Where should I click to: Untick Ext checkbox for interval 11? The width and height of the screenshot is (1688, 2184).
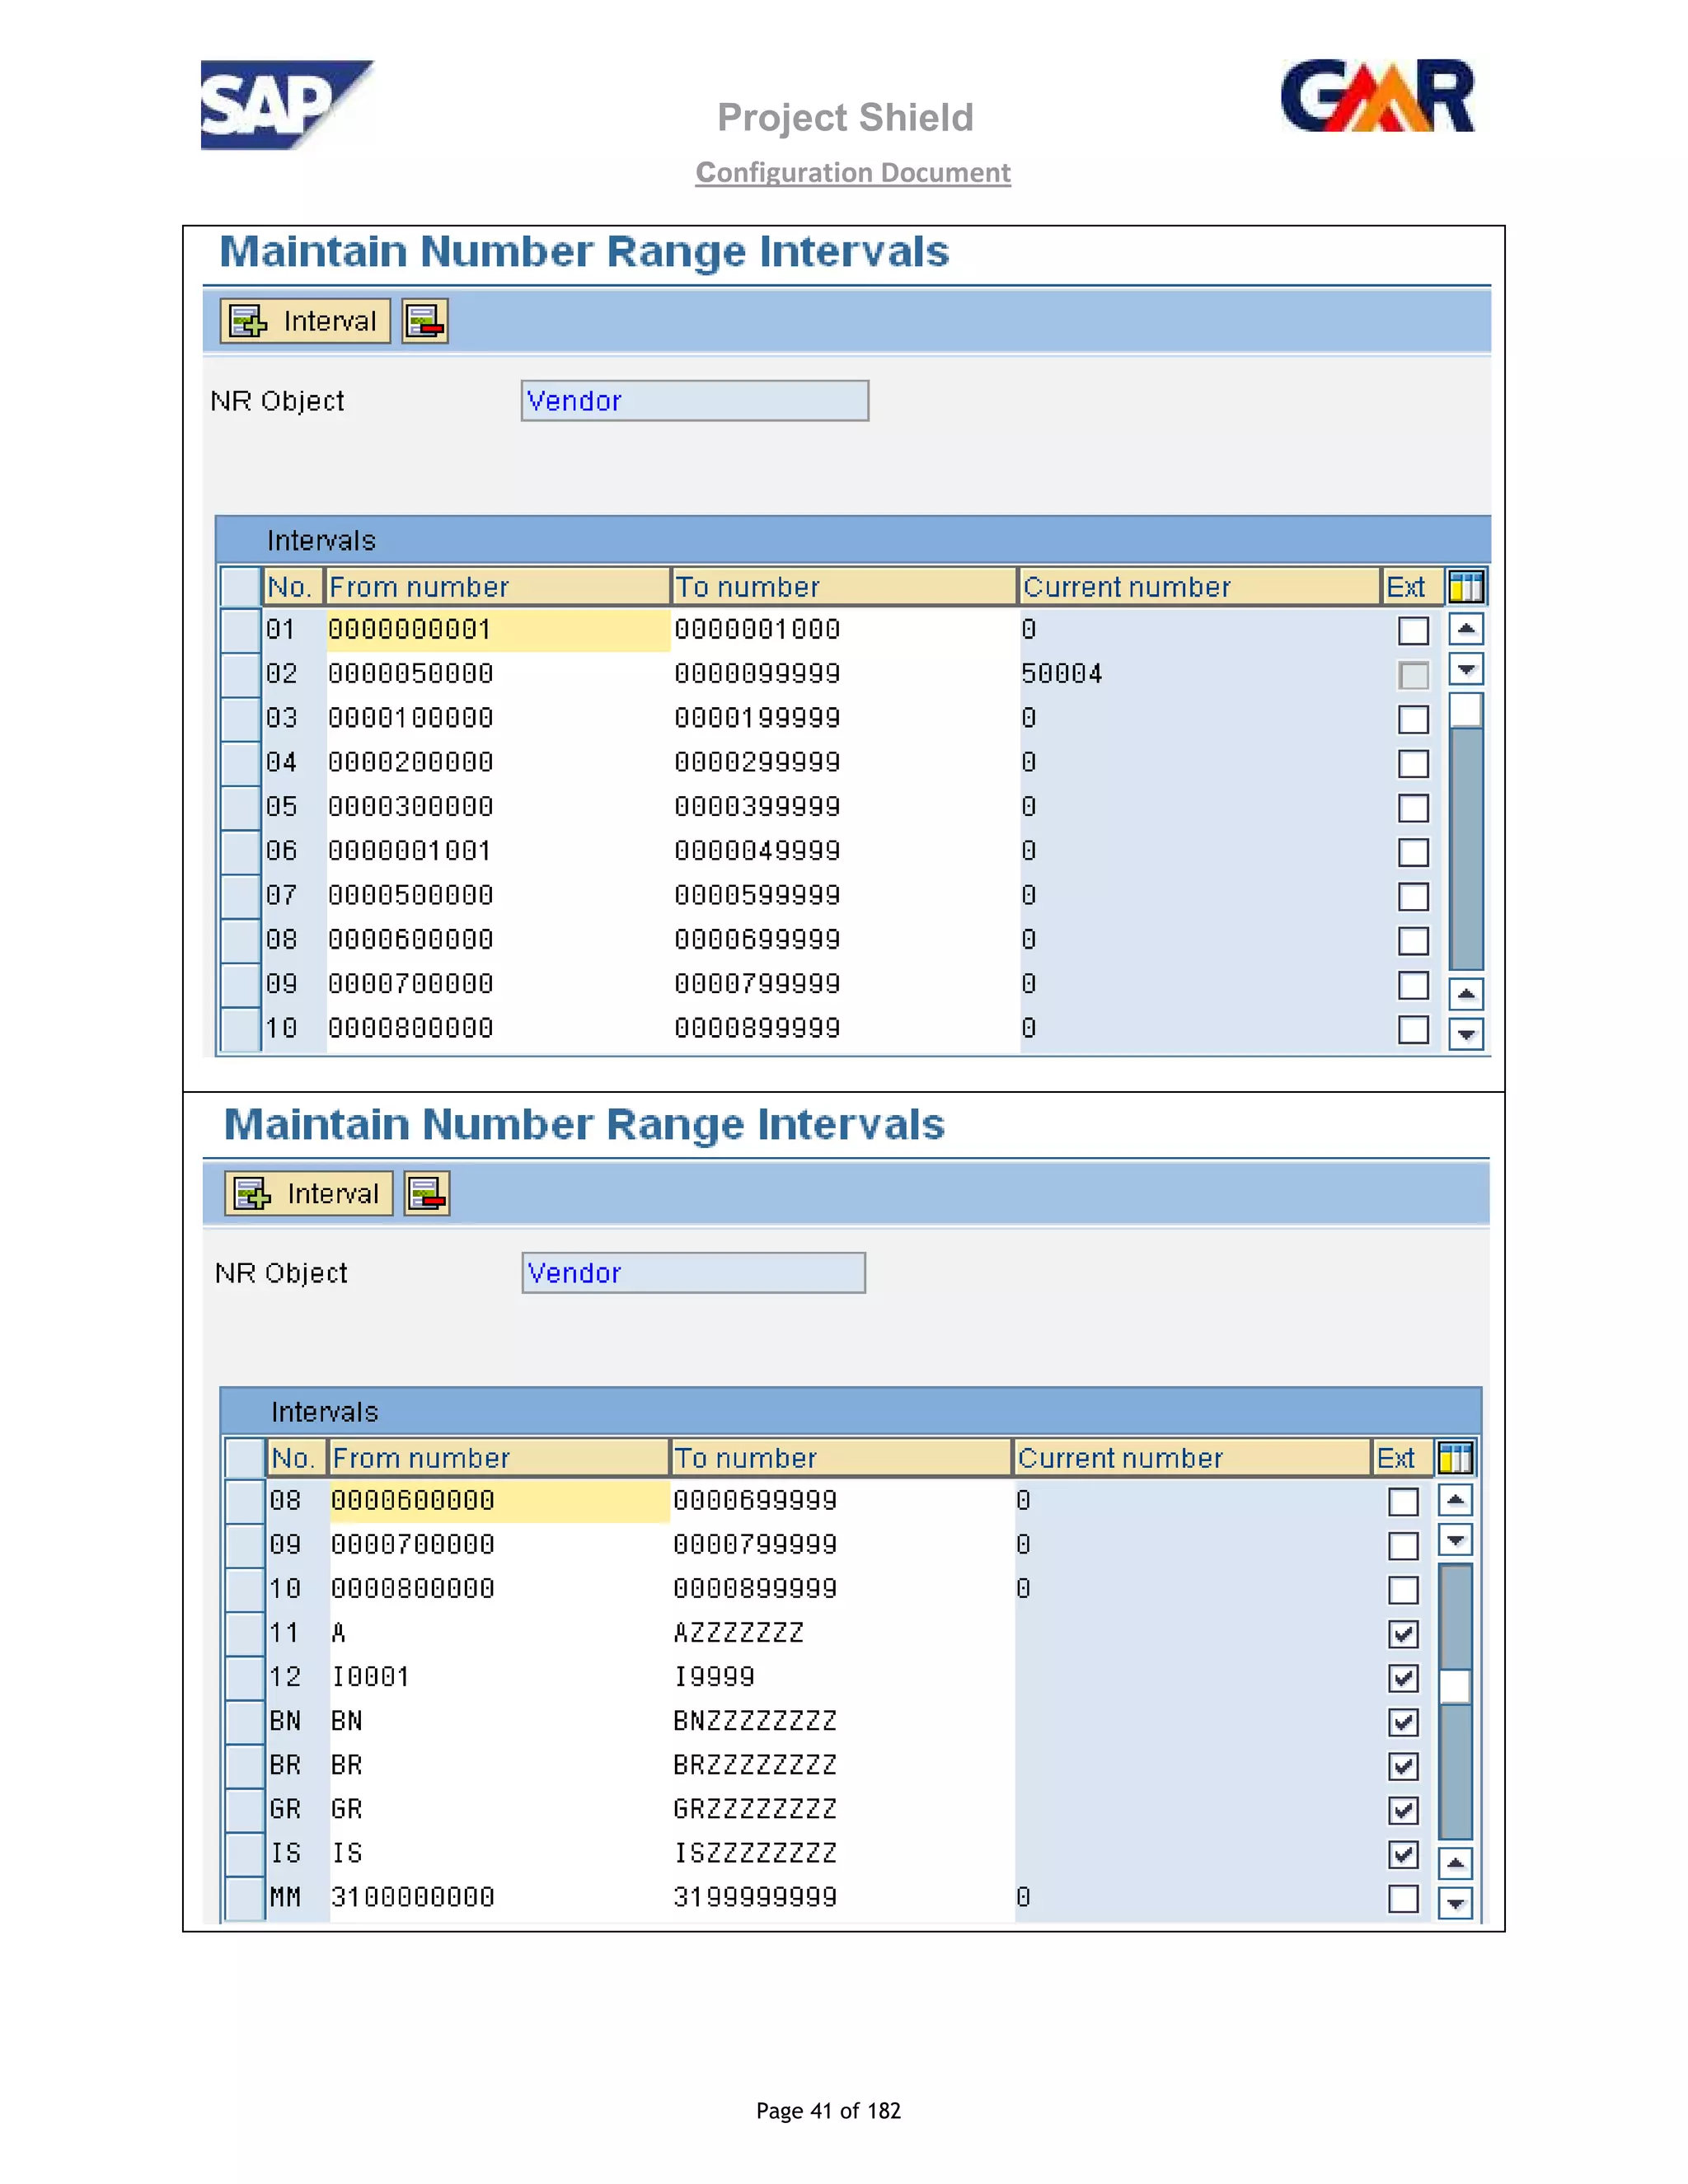coord(1403,1634)
